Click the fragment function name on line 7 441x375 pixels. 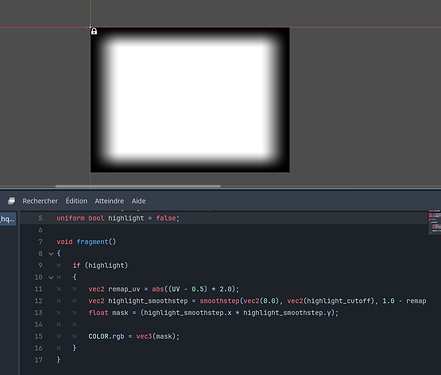[x=92, y=242]
